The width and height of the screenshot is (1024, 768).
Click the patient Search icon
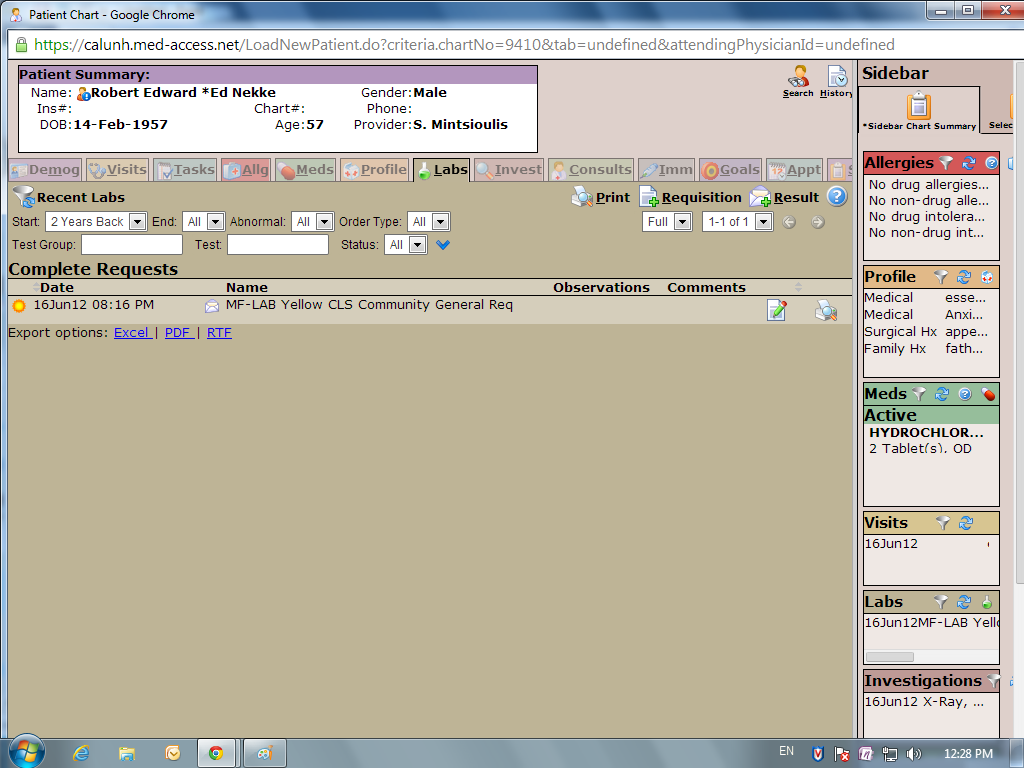[798, 80]
